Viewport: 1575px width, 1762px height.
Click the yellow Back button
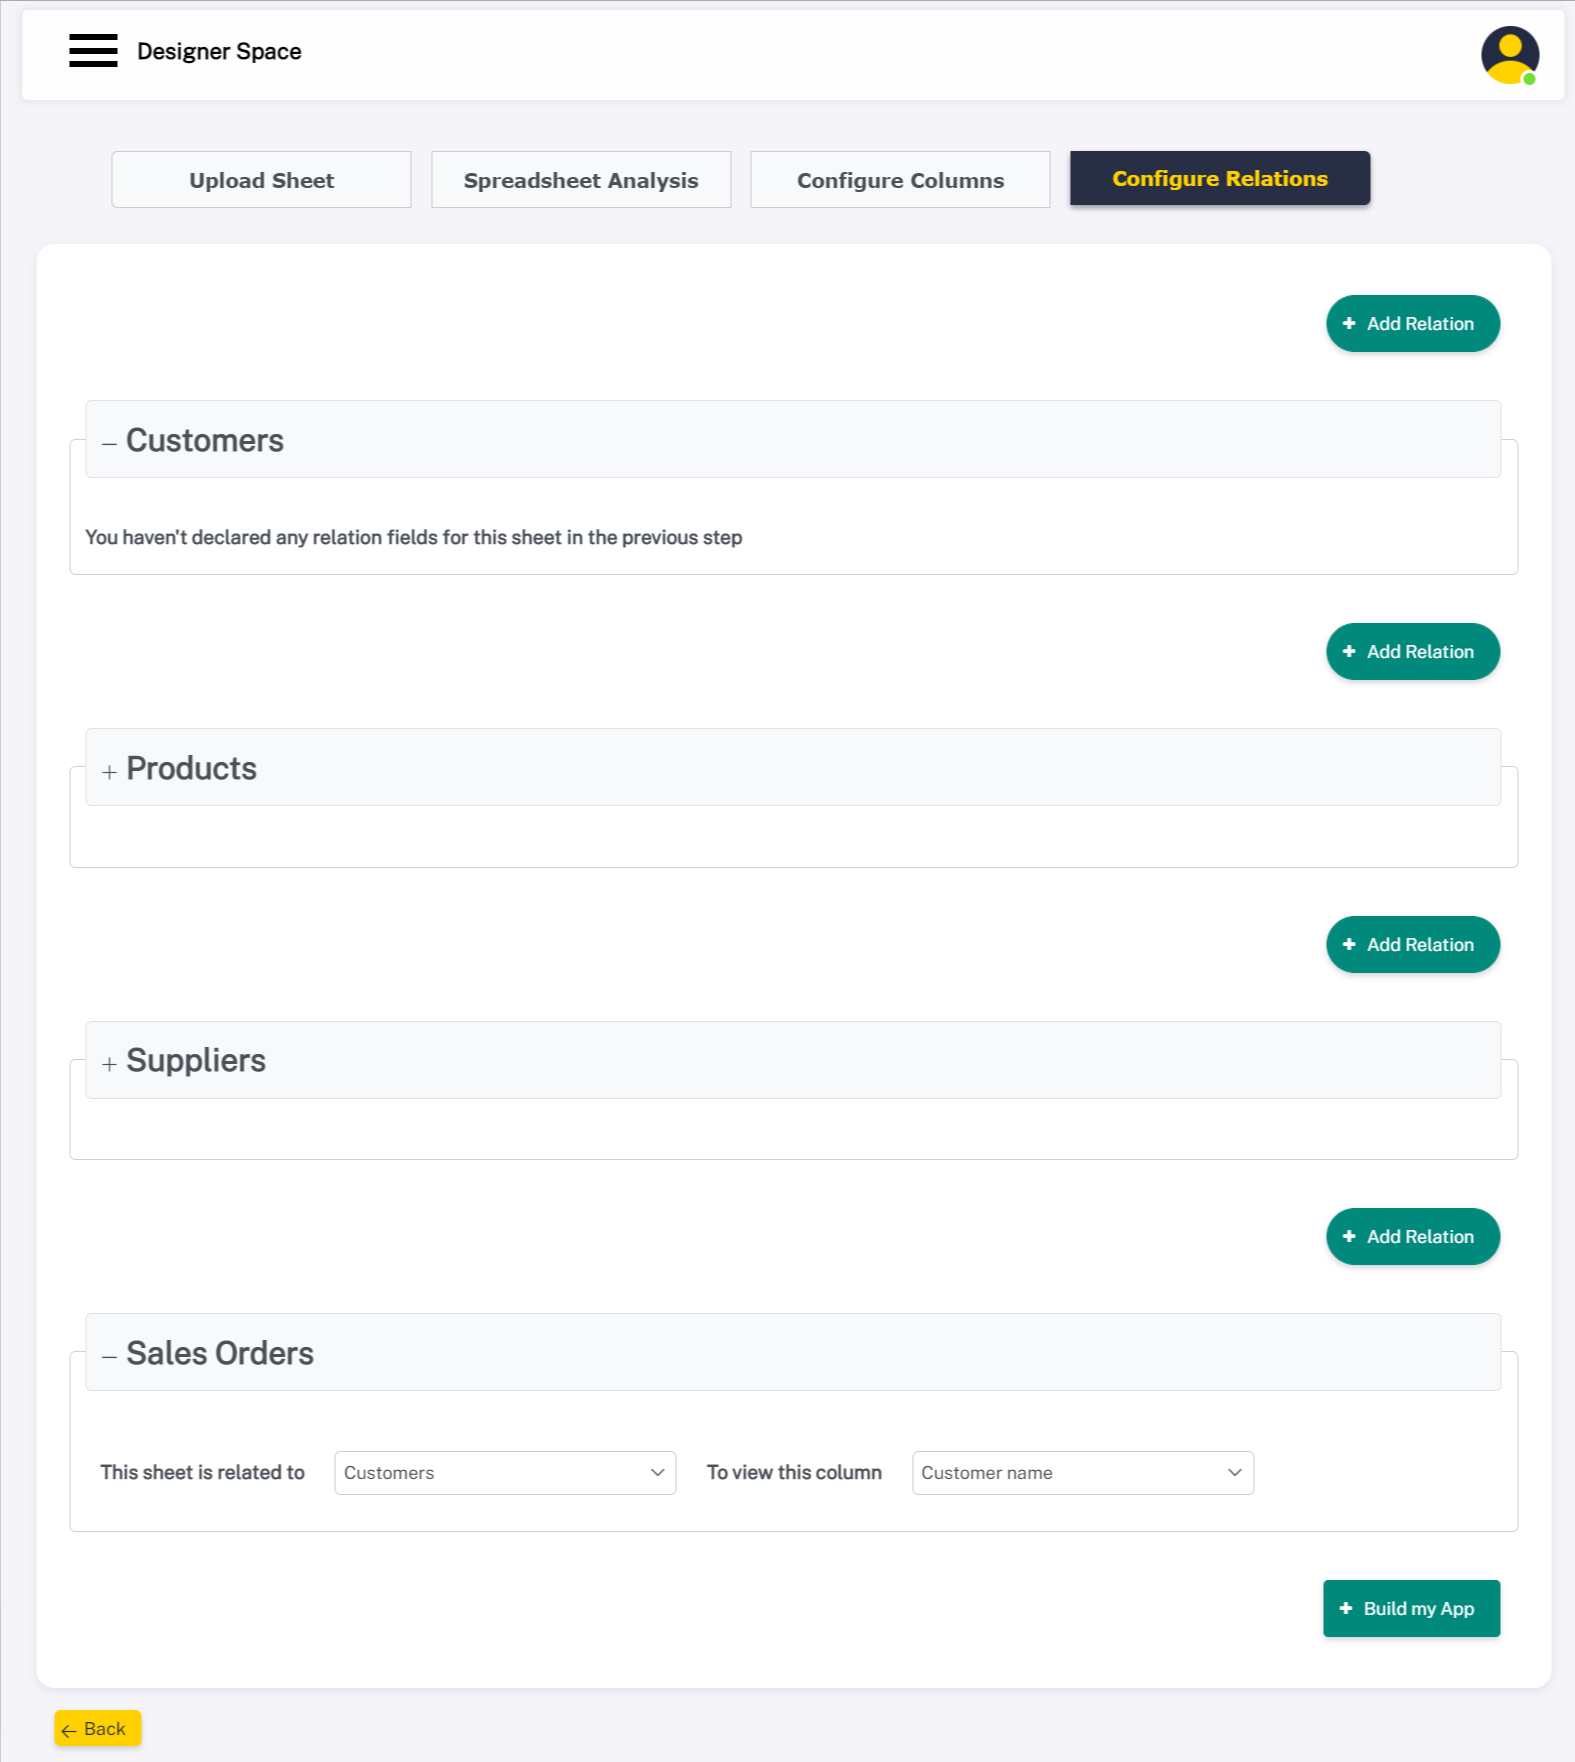pos(97,1729)
